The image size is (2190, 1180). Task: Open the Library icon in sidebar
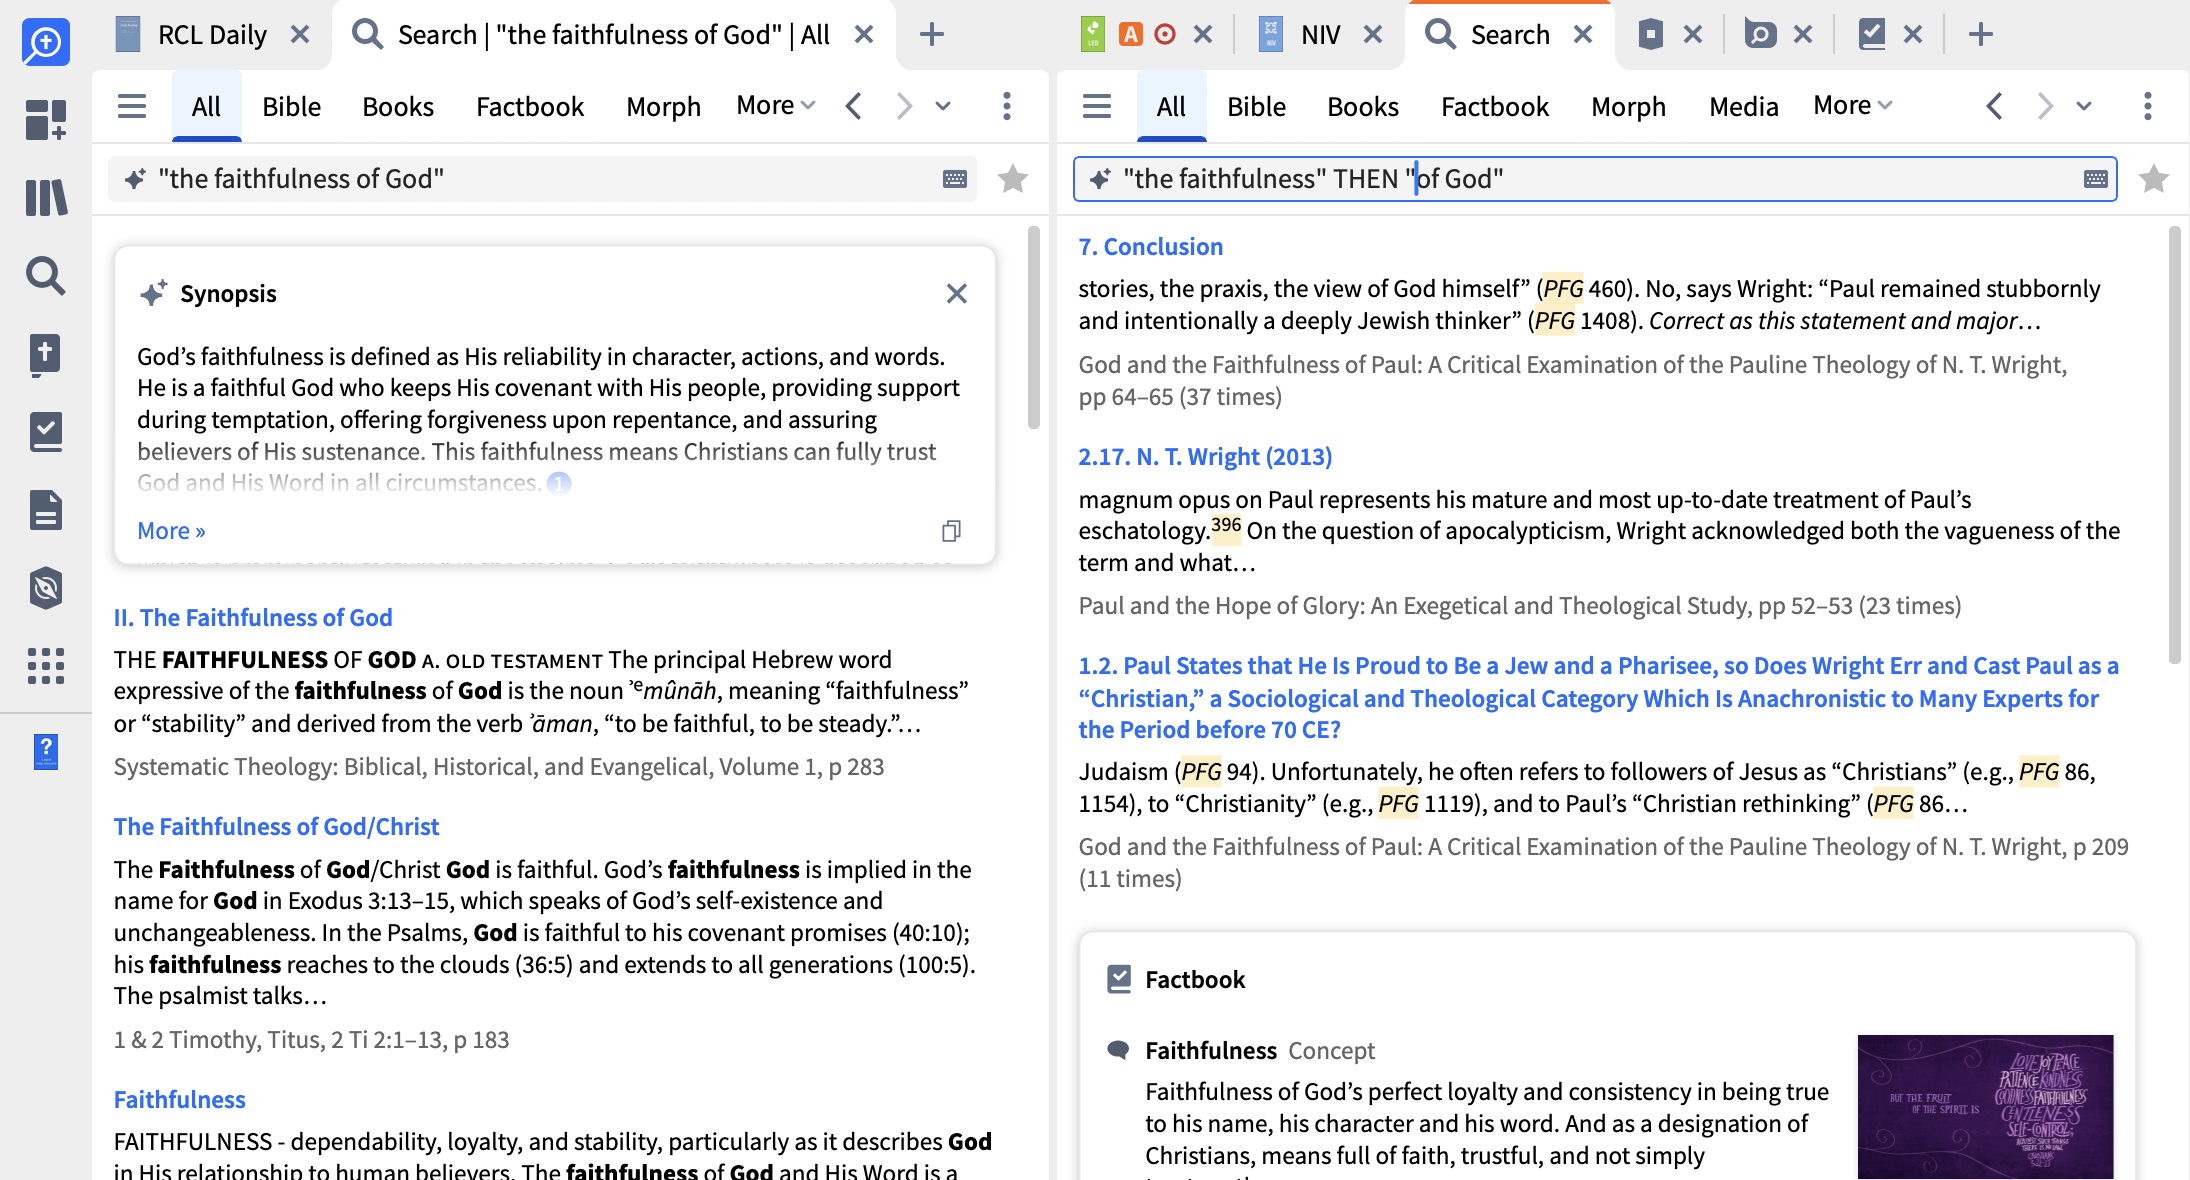pos(46,197)
